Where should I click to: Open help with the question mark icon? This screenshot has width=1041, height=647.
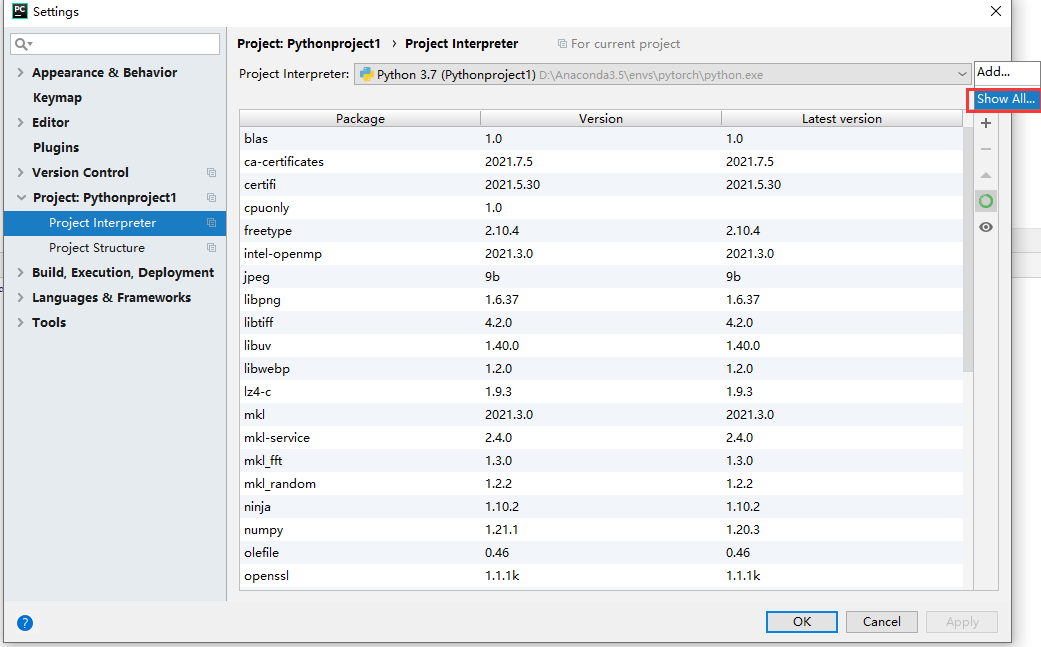(x=25, y=622)
